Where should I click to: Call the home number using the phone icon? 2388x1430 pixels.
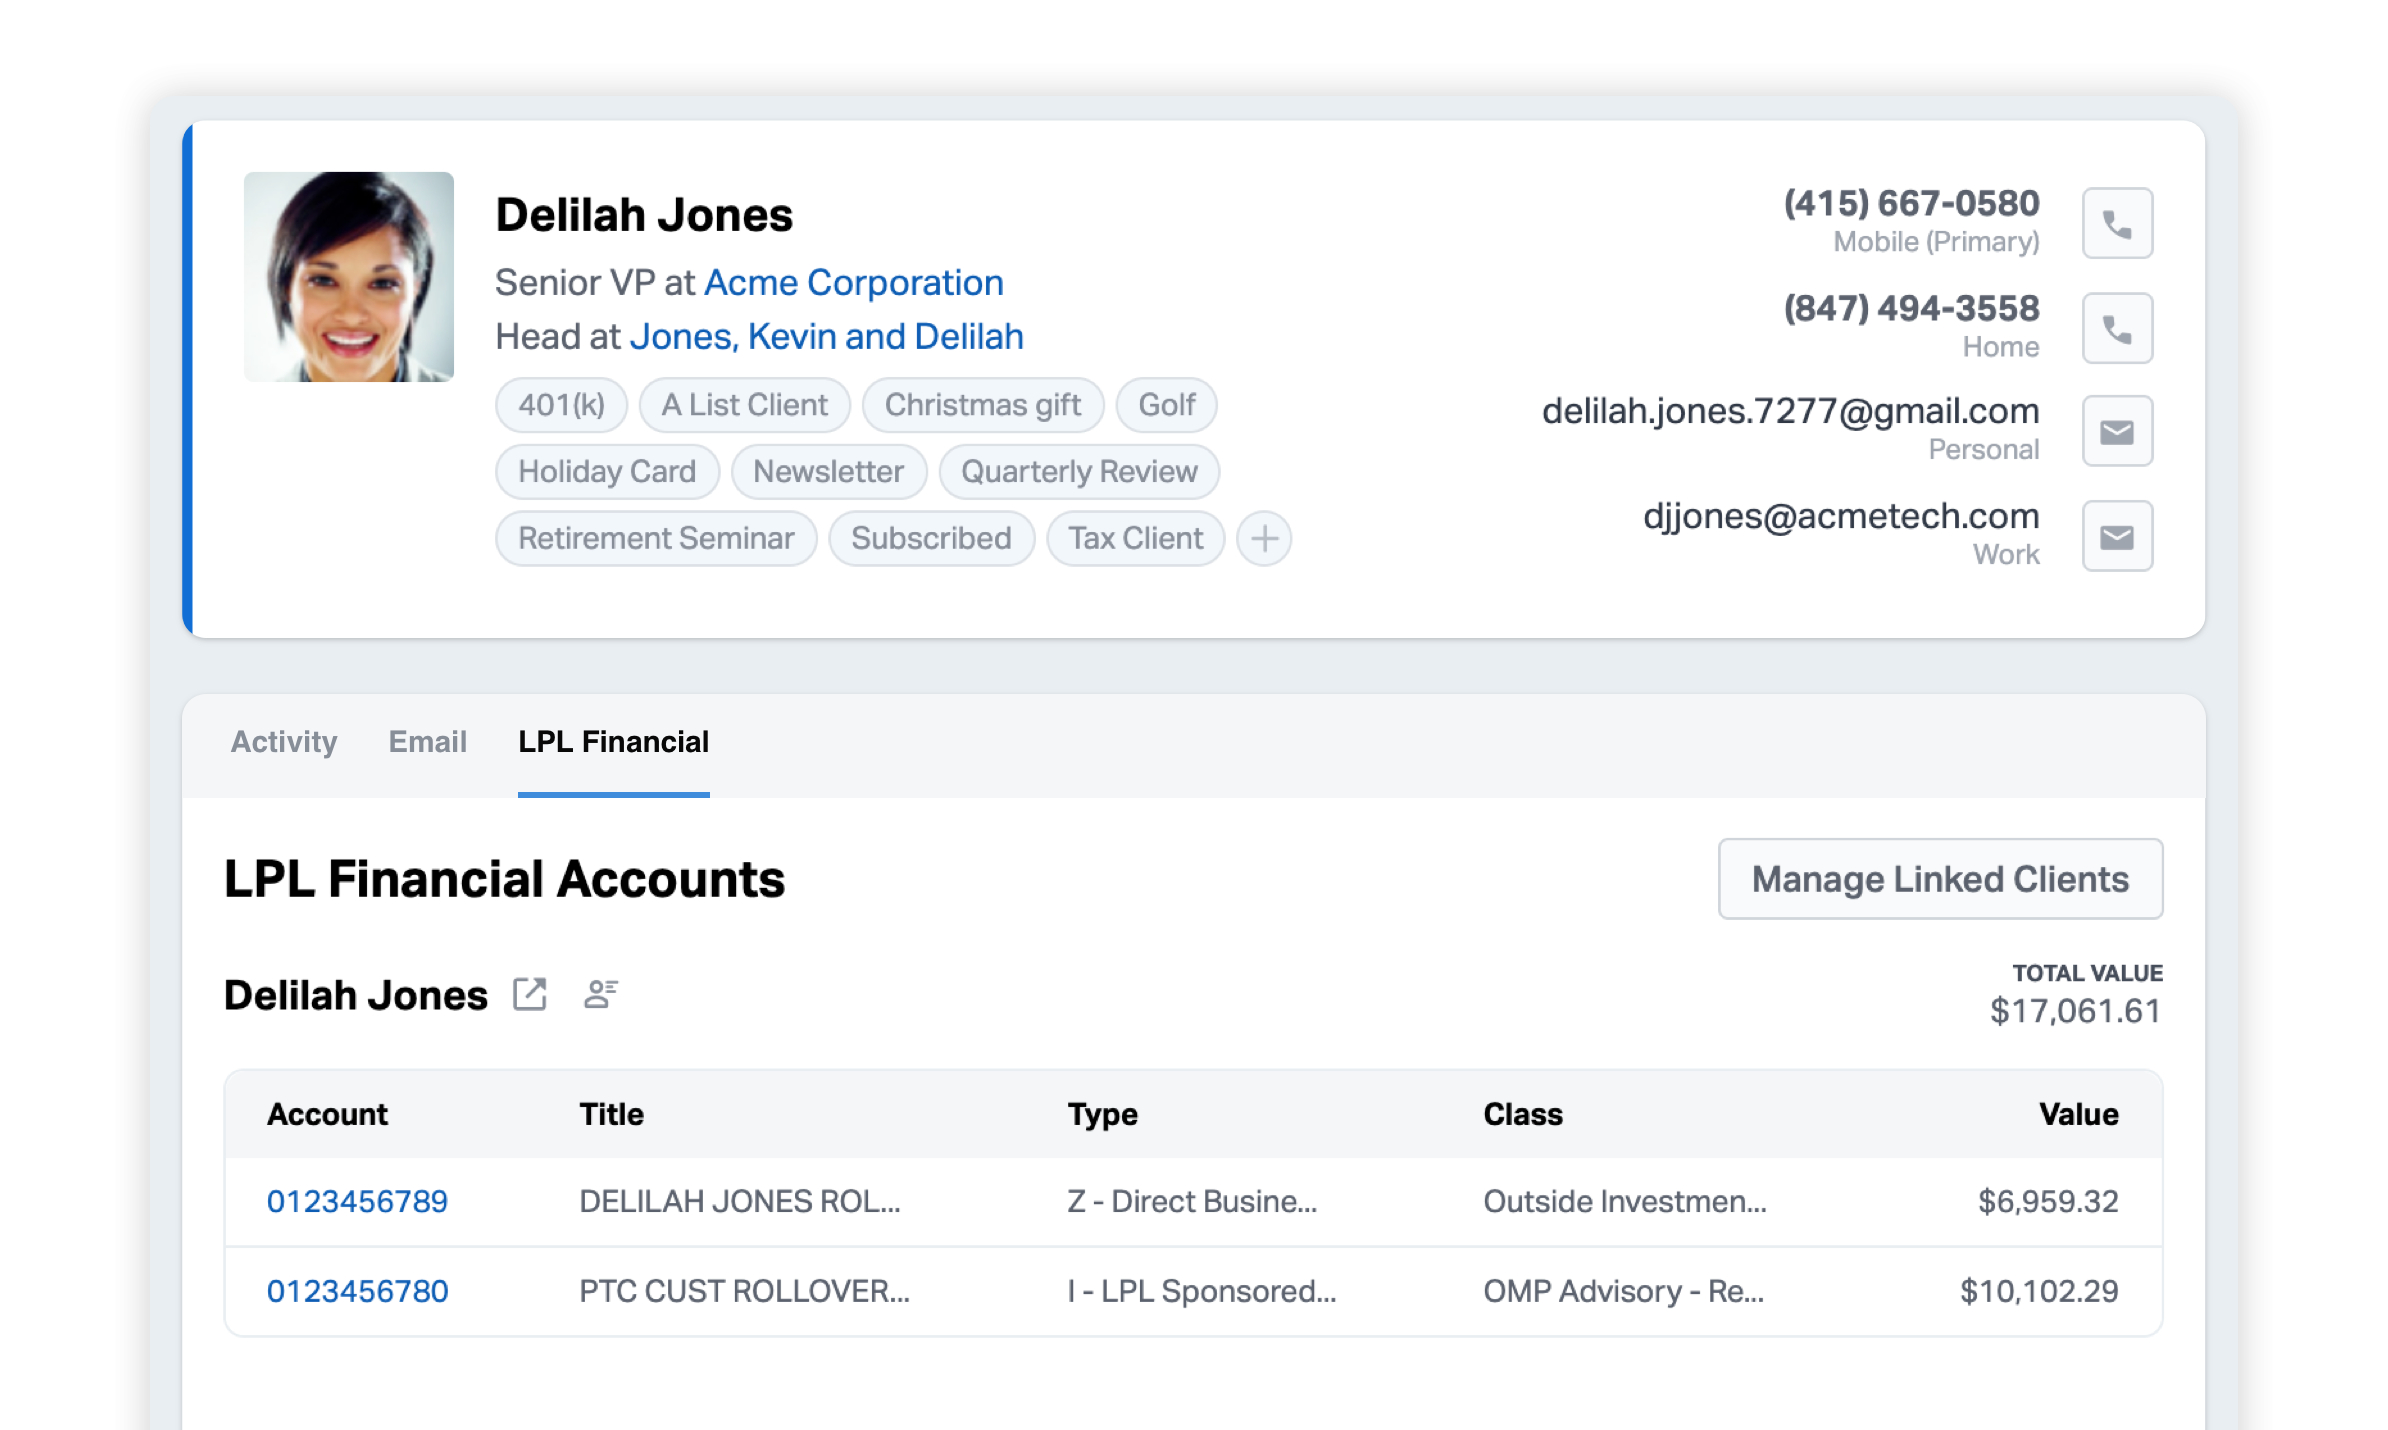[2116, 327]
